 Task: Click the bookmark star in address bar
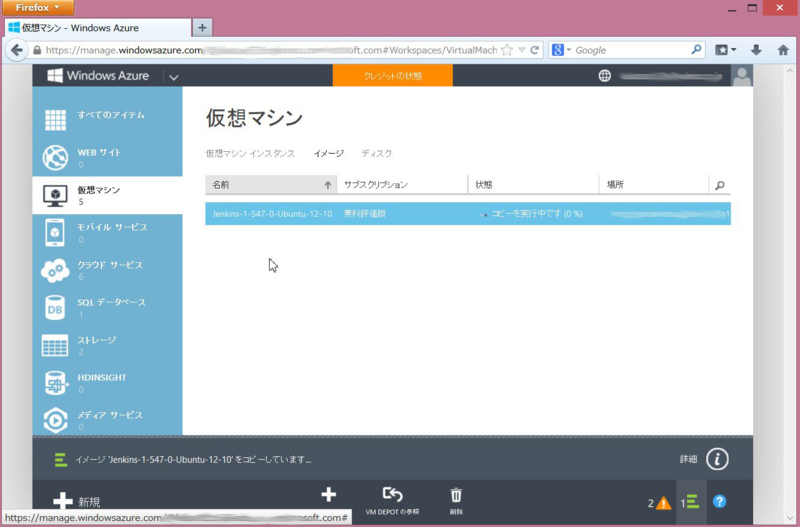coord(507,50)
